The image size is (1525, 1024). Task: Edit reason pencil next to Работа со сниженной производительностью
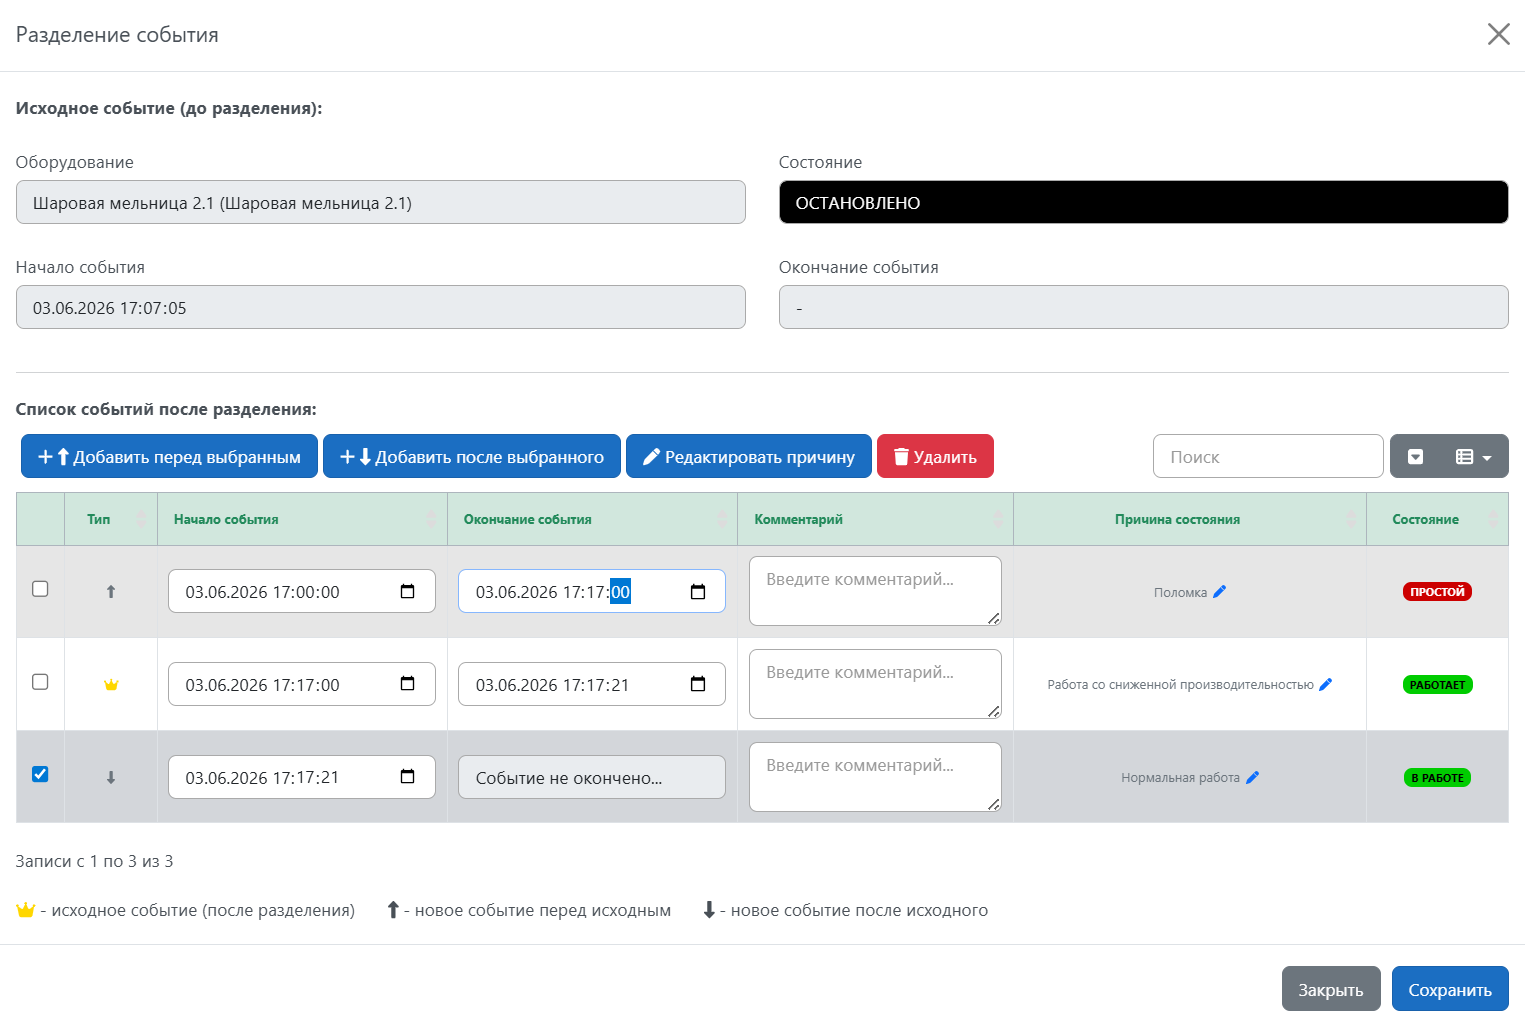1326,685
